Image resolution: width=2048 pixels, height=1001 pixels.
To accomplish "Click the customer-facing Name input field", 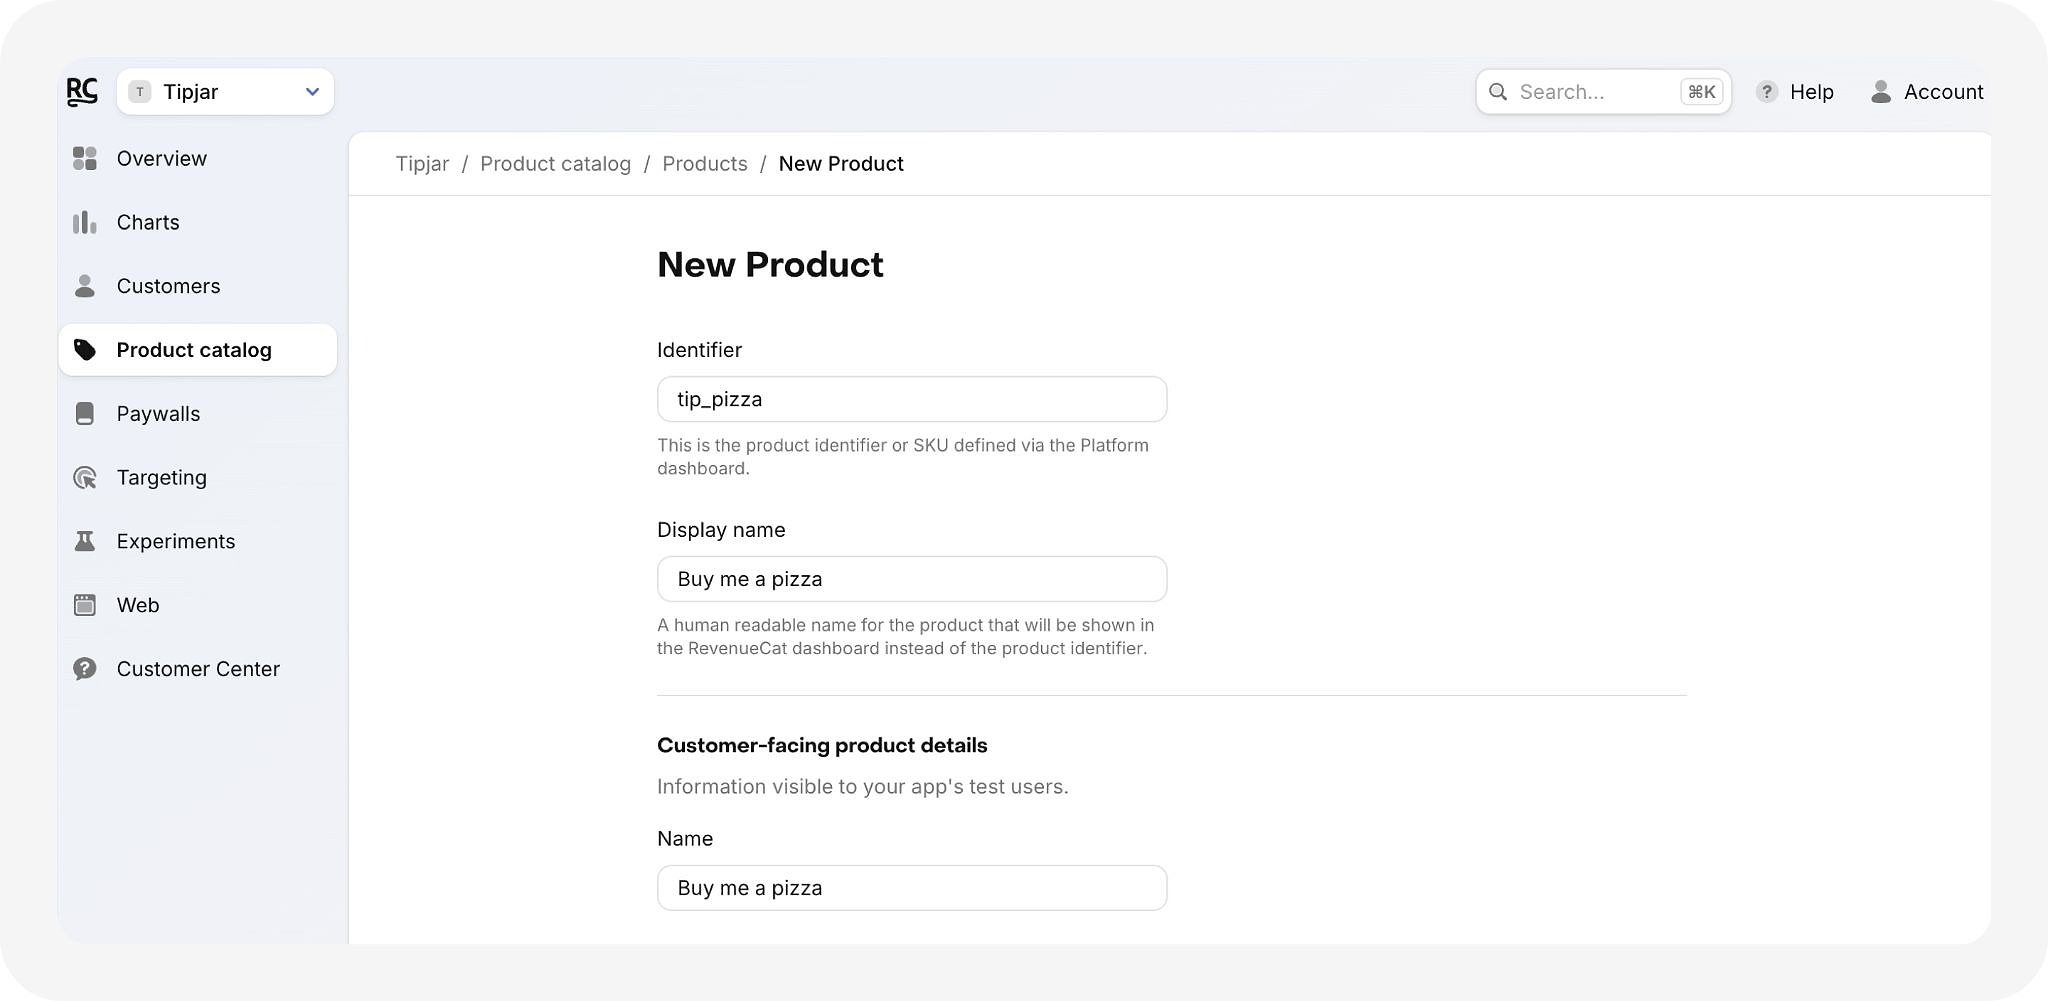I will click(912, 888).
